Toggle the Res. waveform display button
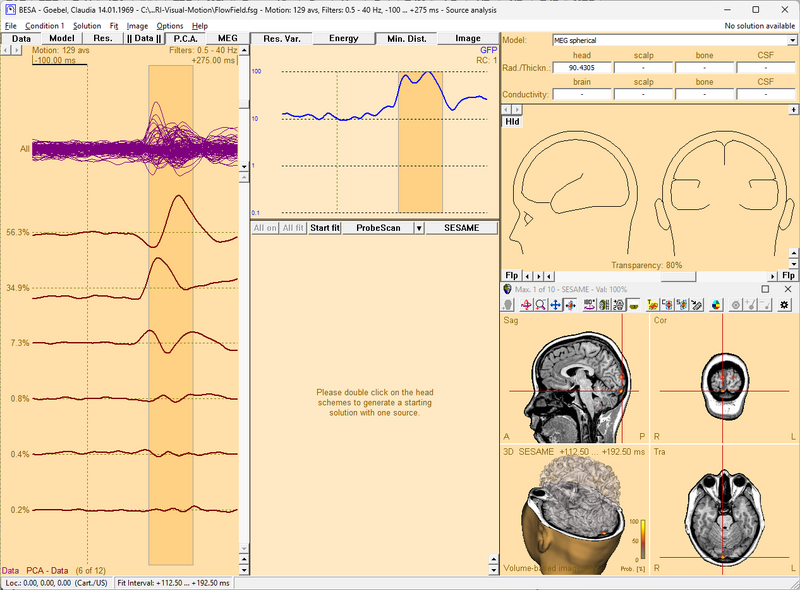 click(103, 38)
